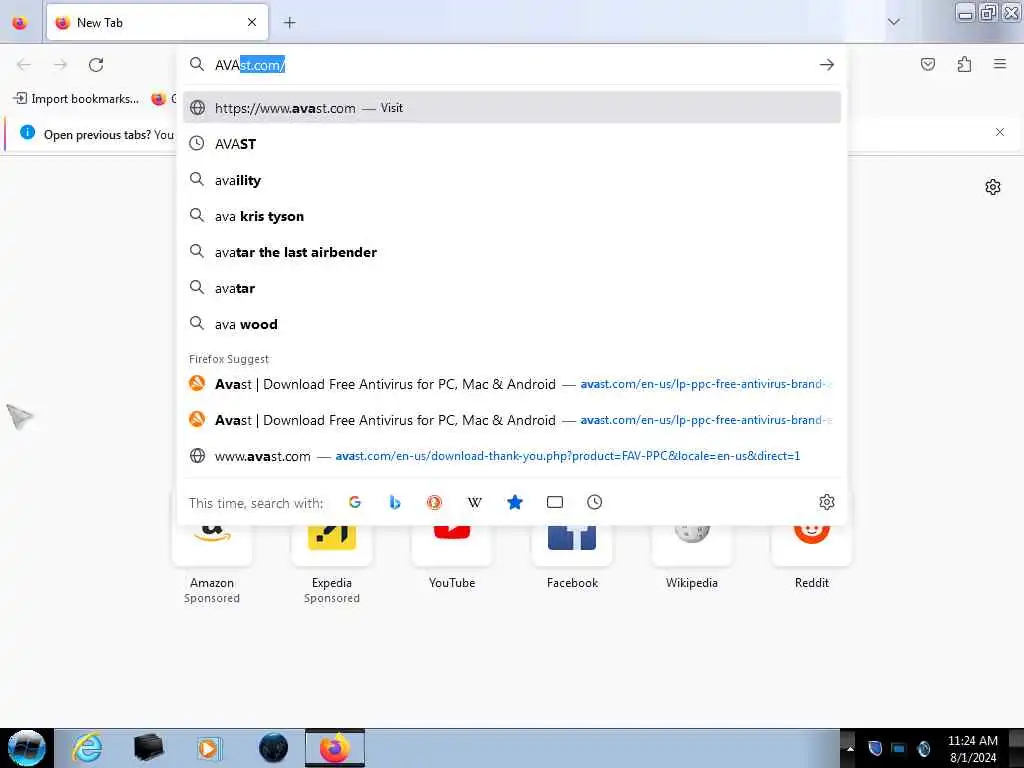
Task: Open the list all tabs chevron
Action: tap(893, 22)
